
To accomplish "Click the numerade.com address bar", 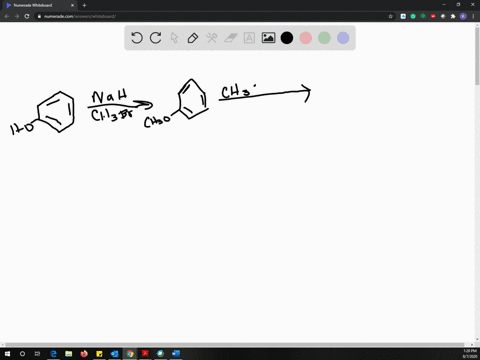I will [x=213, y=16].
